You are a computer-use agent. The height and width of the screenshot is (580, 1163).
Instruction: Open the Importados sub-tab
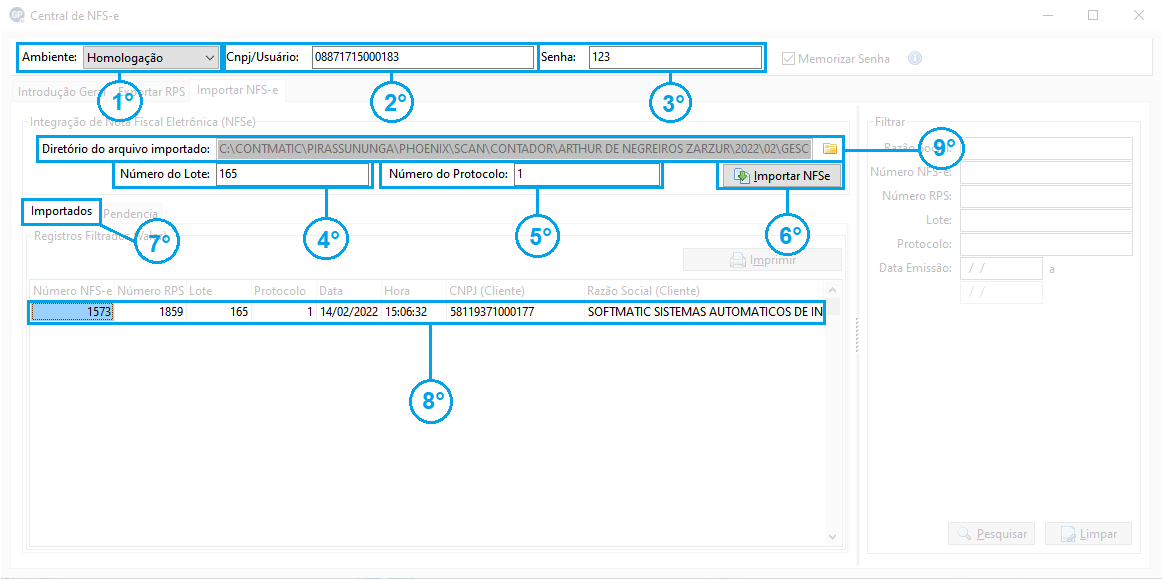pyautogui.click(x=62, y=211)
